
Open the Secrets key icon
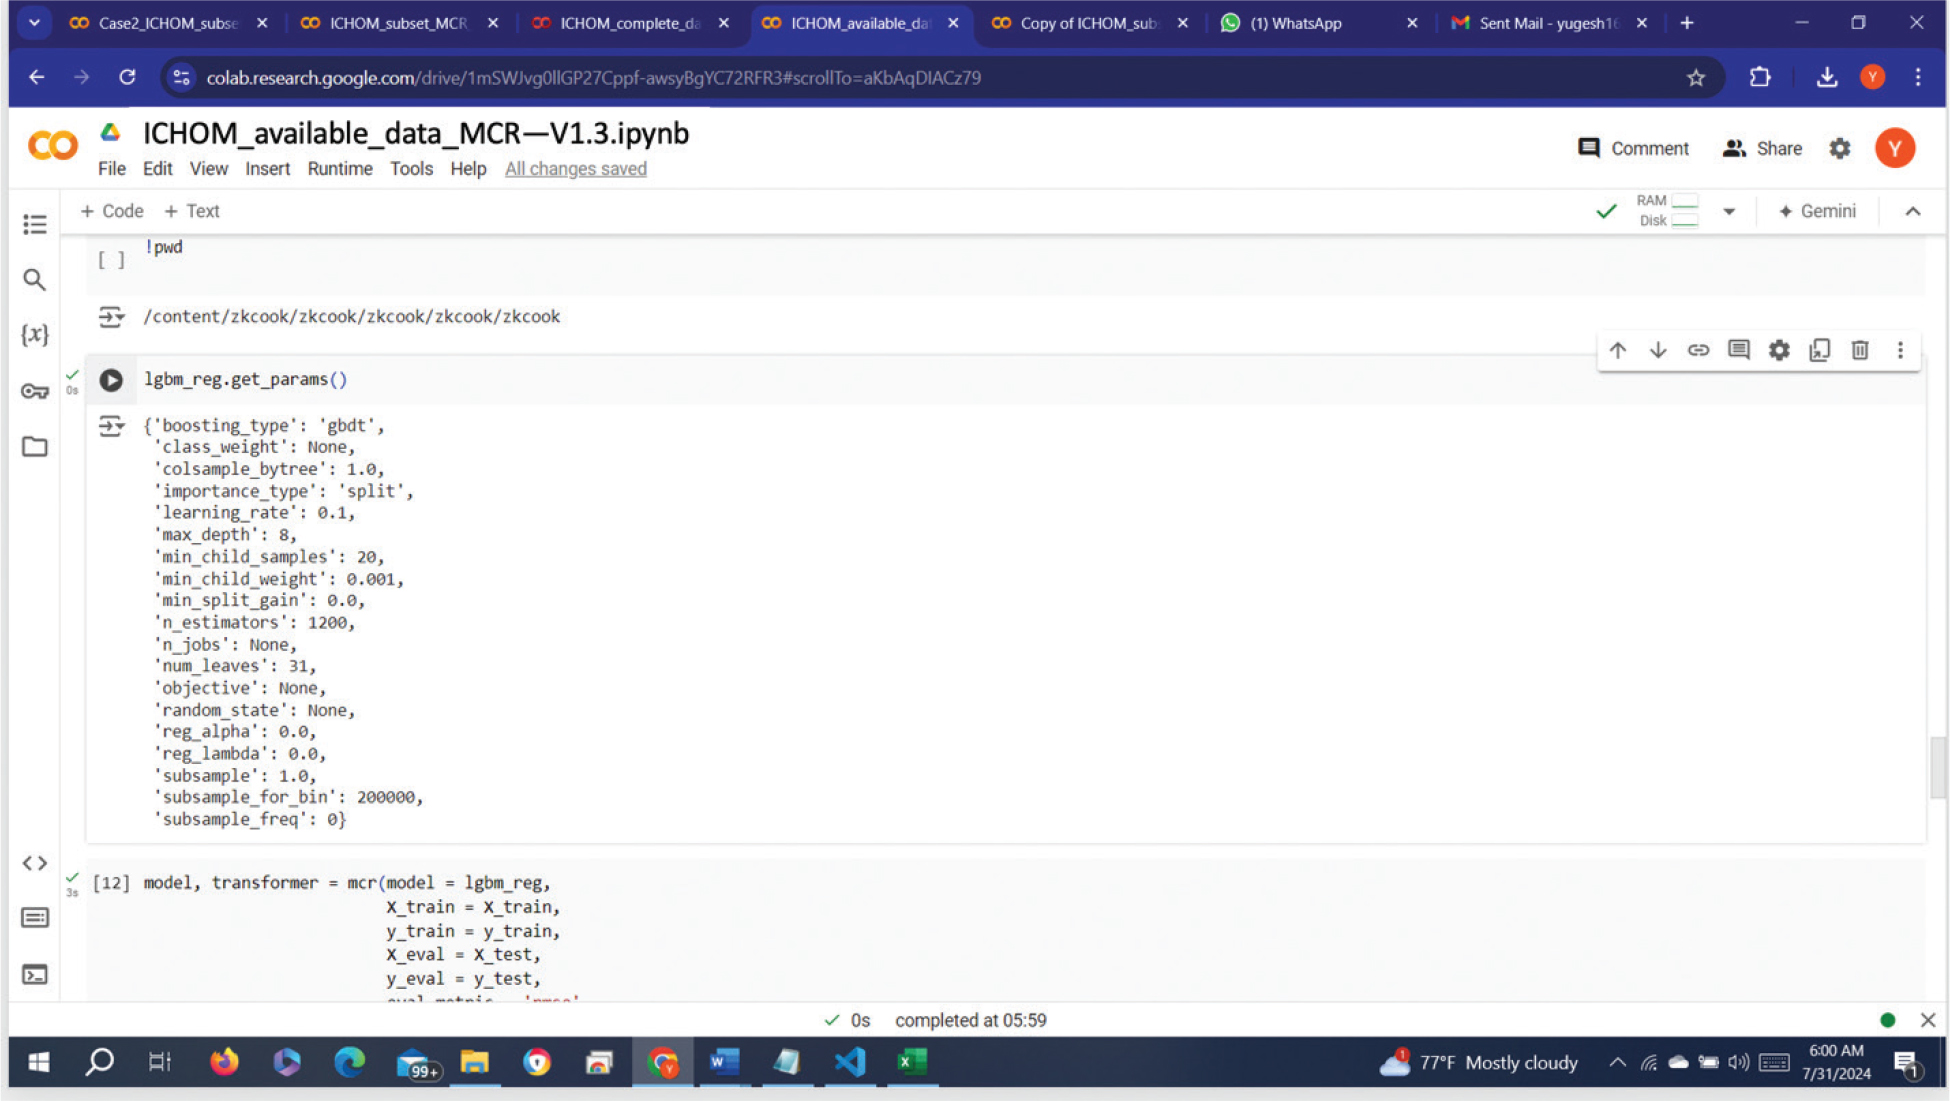[x=35, y=391]
